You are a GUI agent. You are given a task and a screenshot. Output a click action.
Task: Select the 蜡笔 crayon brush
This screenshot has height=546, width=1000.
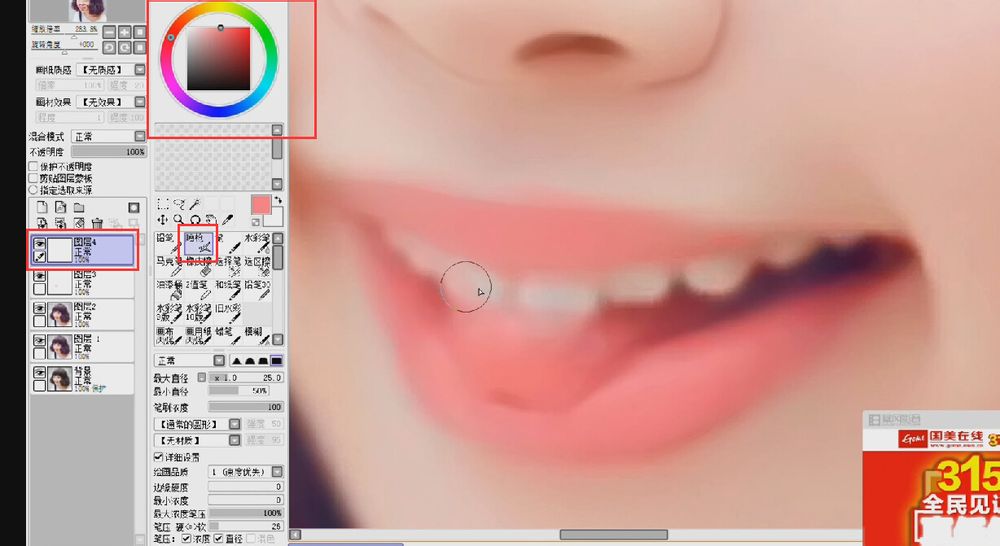(x=227, y=336)
